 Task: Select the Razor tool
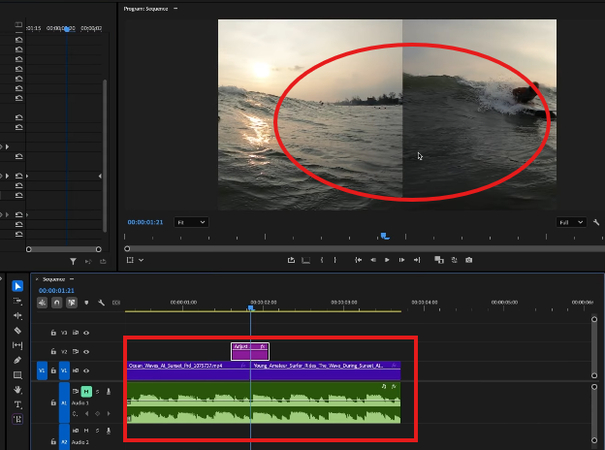[x=17, y=330]
